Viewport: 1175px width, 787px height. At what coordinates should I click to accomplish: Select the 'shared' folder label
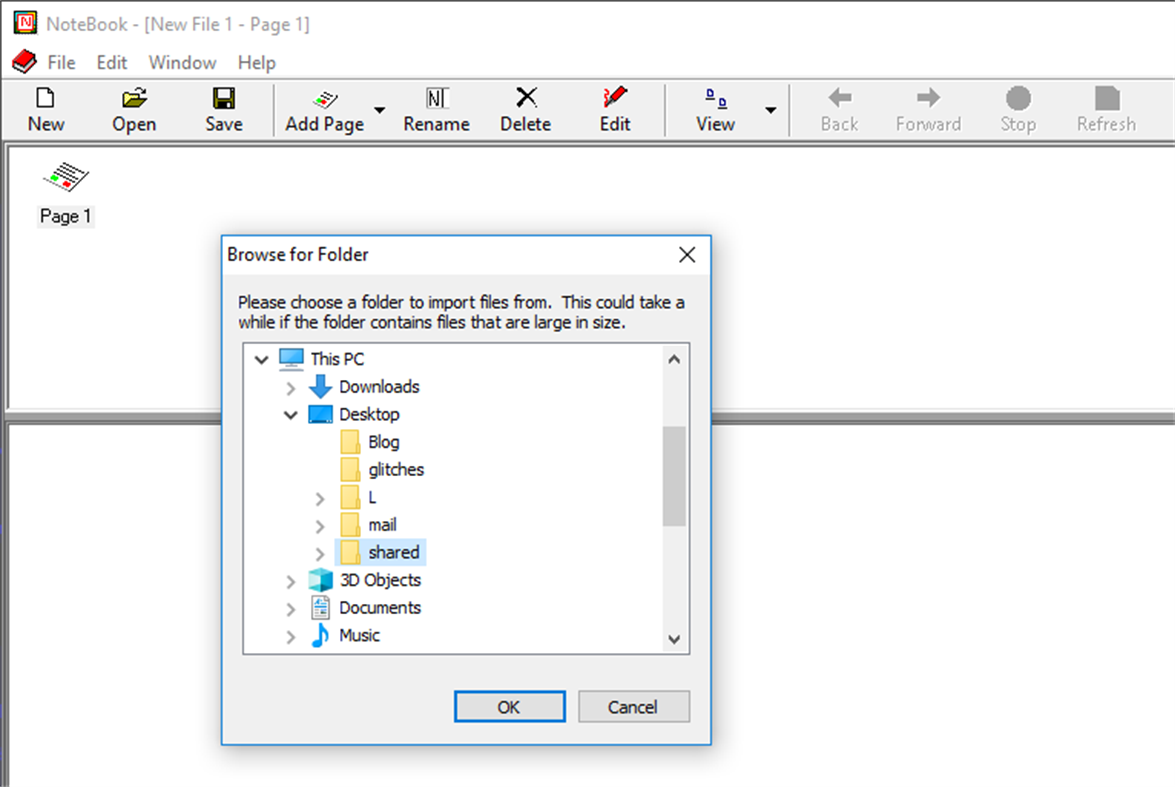coord(394,552)
